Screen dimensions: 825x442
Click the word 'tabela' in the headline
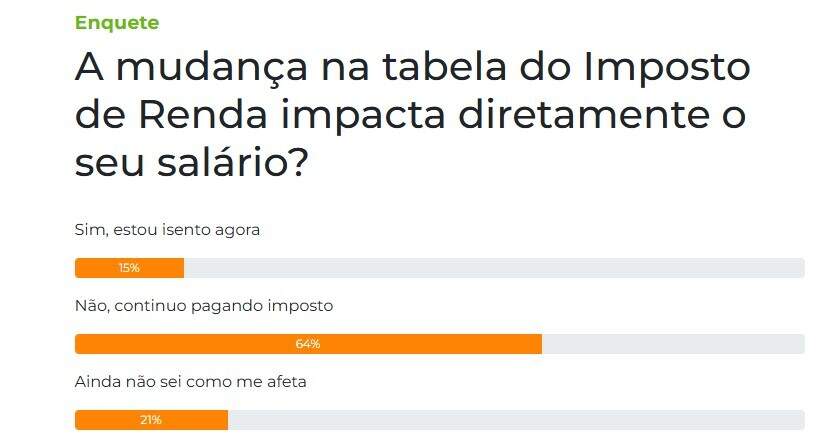pyautogui.click(x=444, y=66)
